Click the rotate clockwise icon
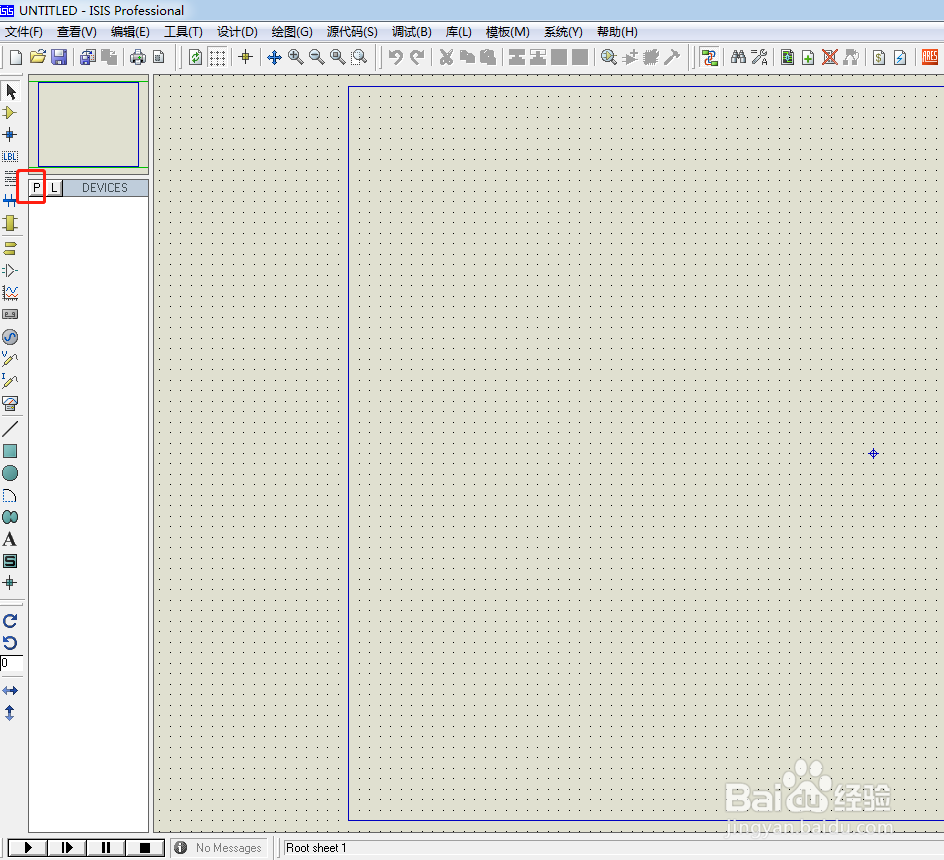 tap(10, 621)
